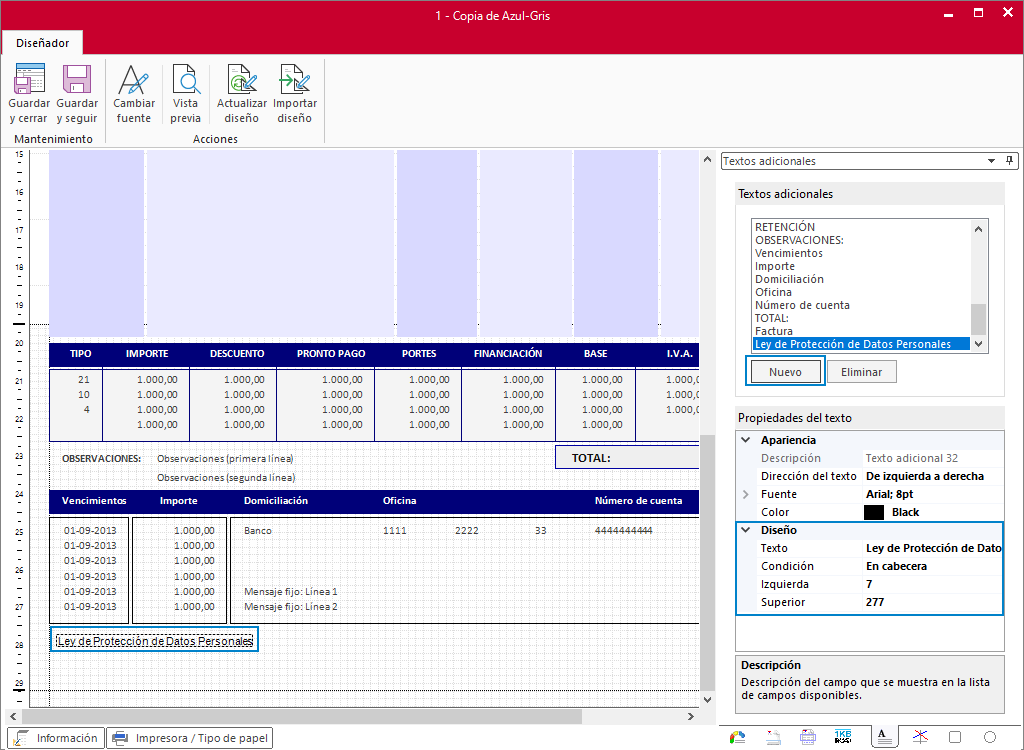Toggle the pin on Textos adicionales panel
1024x750 pixels.
[x=1009, y=161]
